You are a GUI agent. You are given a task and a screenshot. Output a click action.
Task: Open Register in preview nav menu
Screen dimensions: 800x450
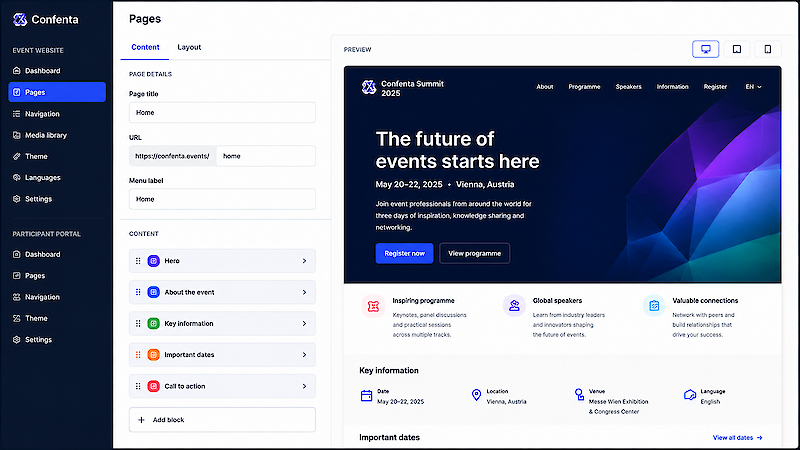tap(715, 87)
